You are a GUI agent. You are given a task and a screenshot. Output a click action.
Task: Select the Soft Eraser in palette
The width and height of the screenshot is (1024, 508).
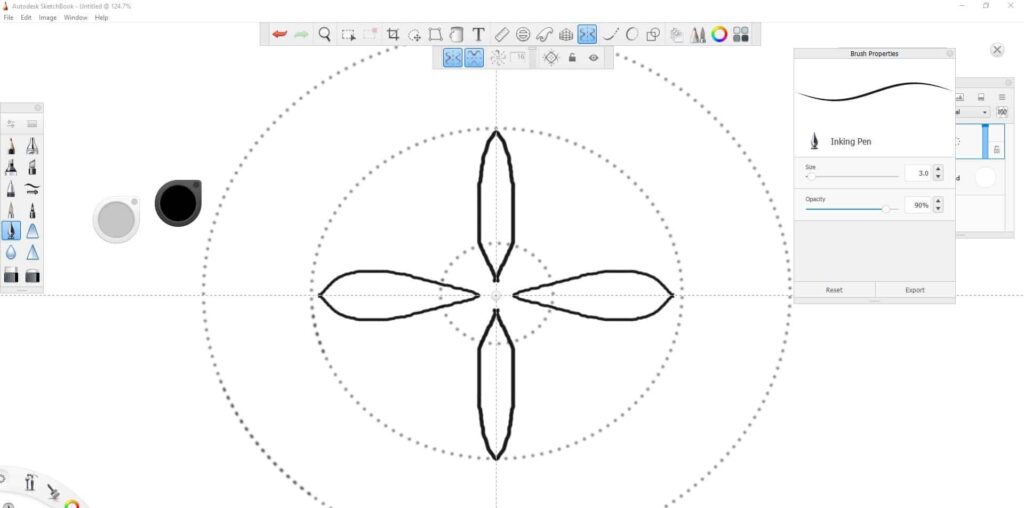(32, 274)
